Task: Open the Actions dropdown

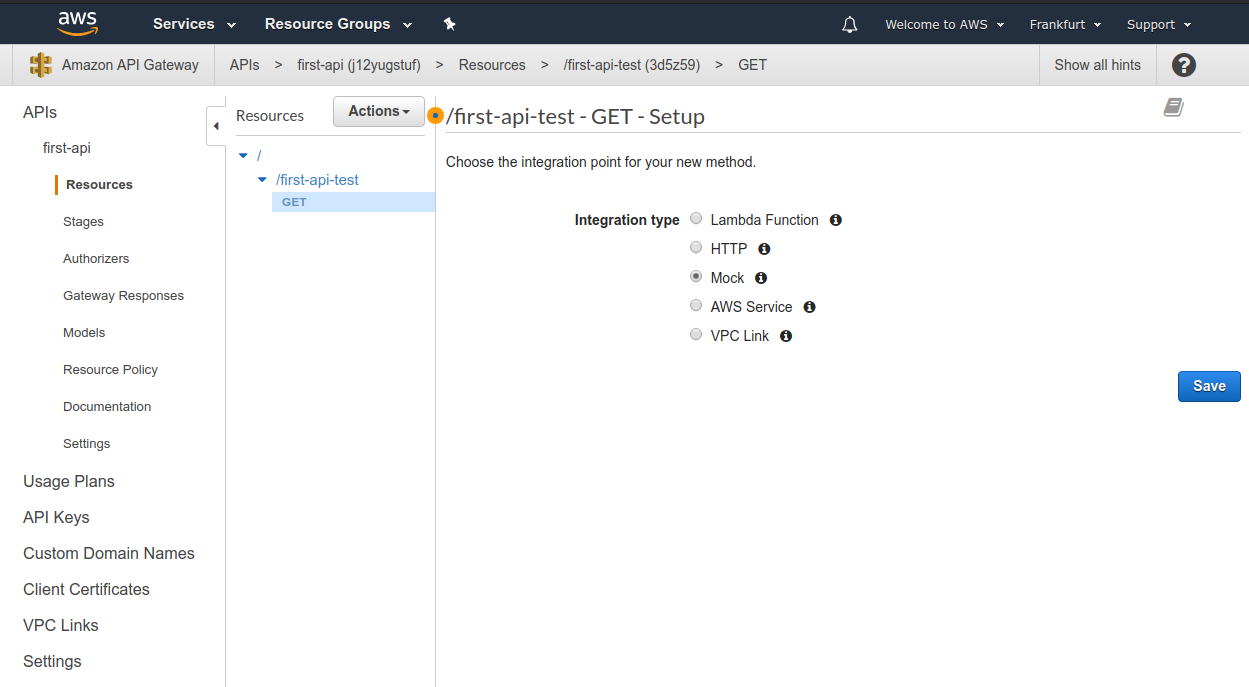Action: [x=379, y=111]
